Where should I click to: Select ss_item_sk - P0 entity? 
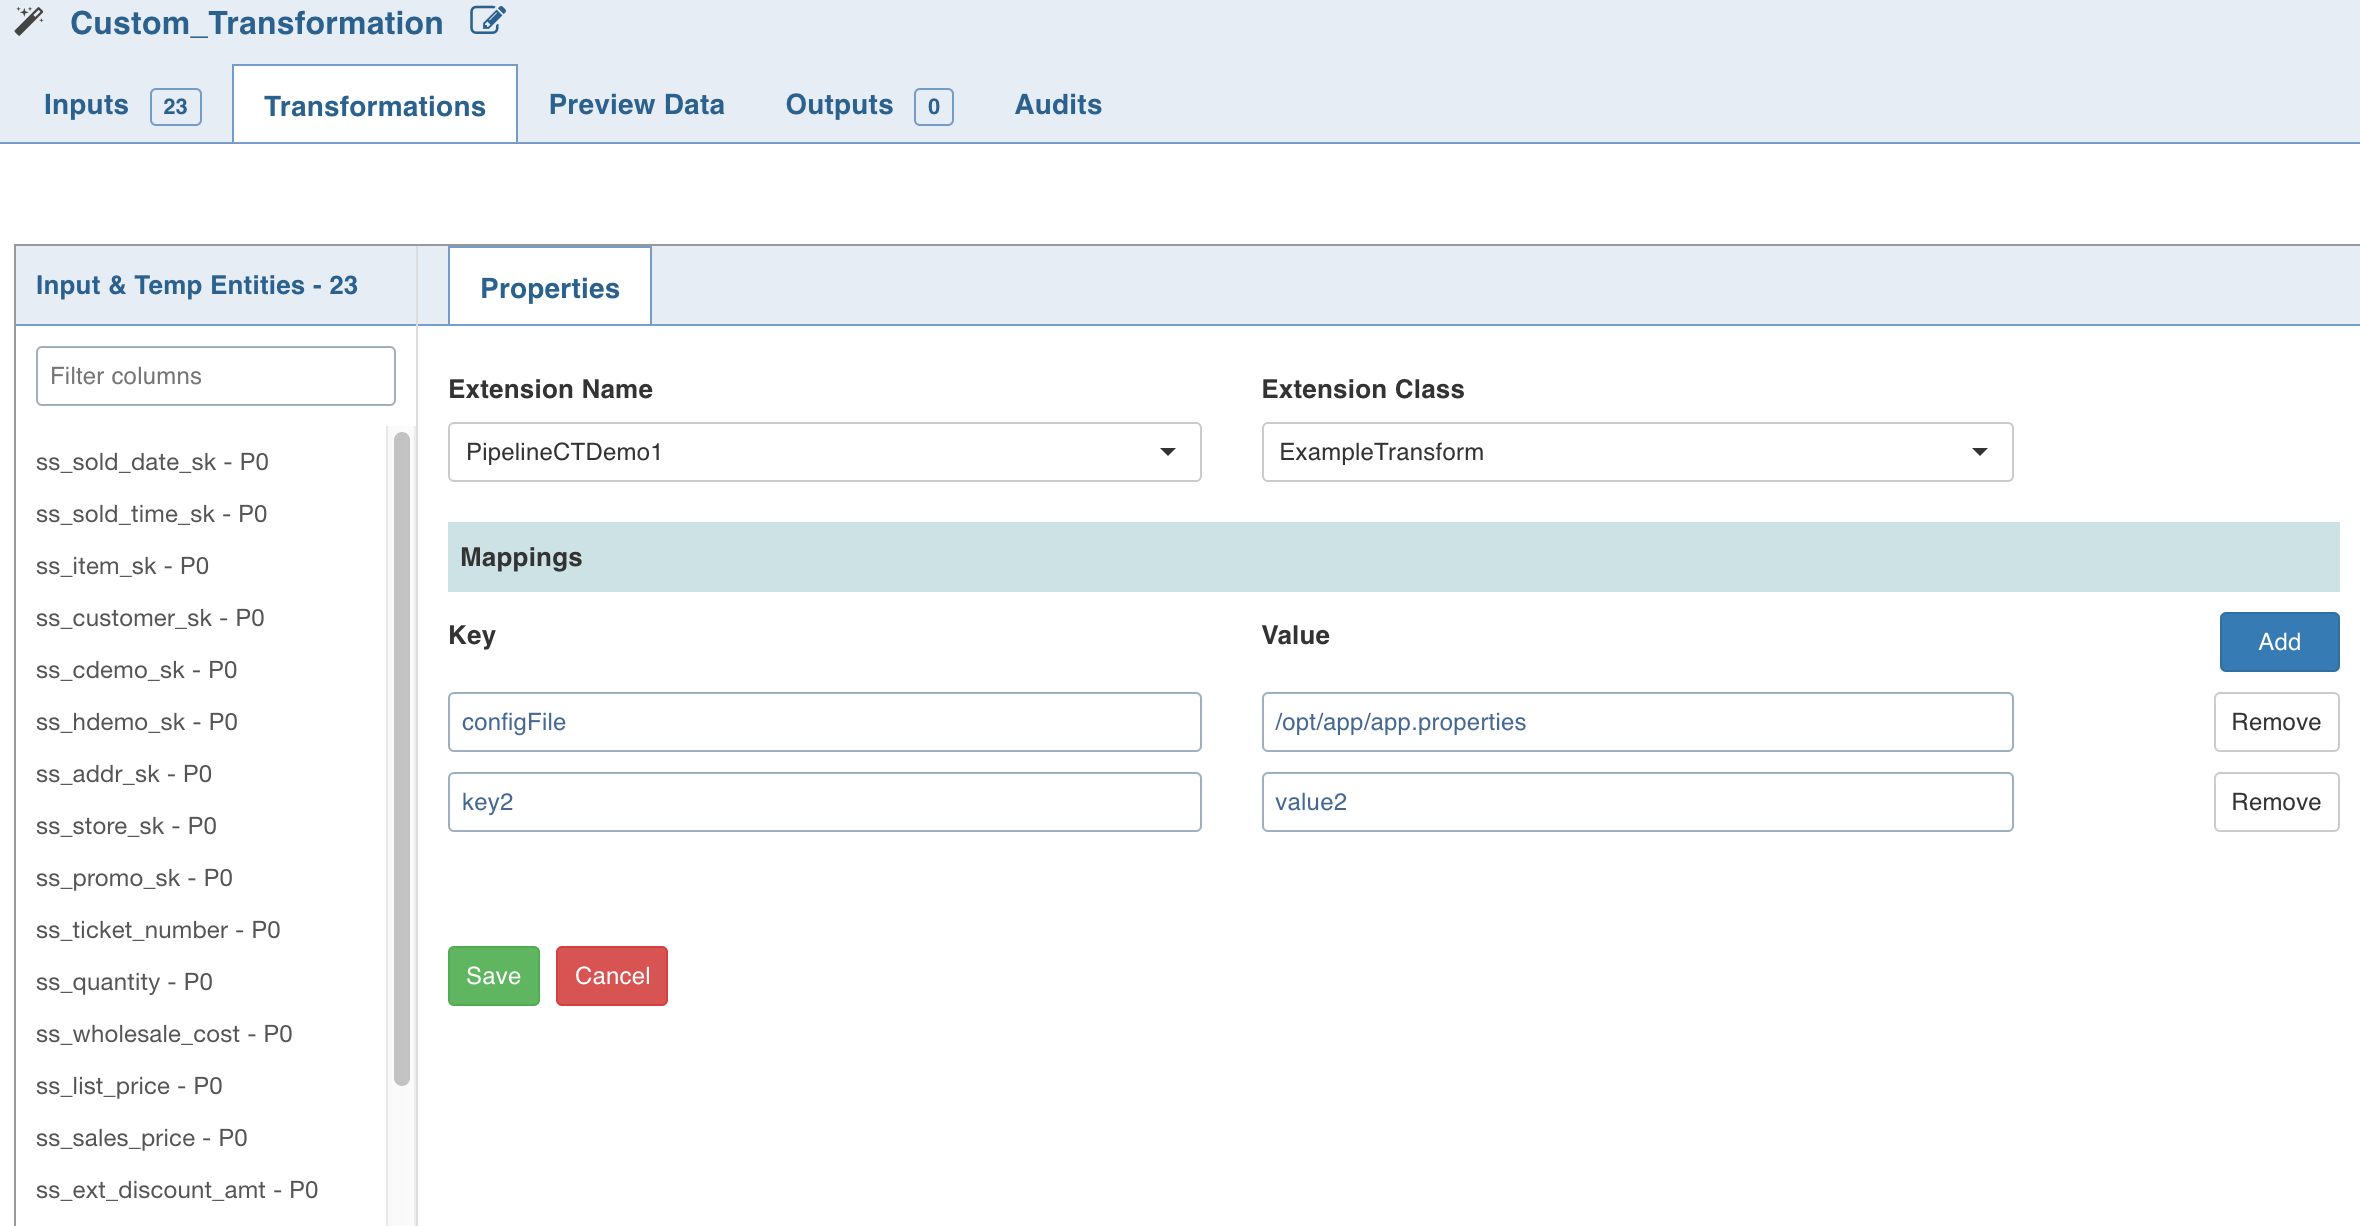(122, 566)
